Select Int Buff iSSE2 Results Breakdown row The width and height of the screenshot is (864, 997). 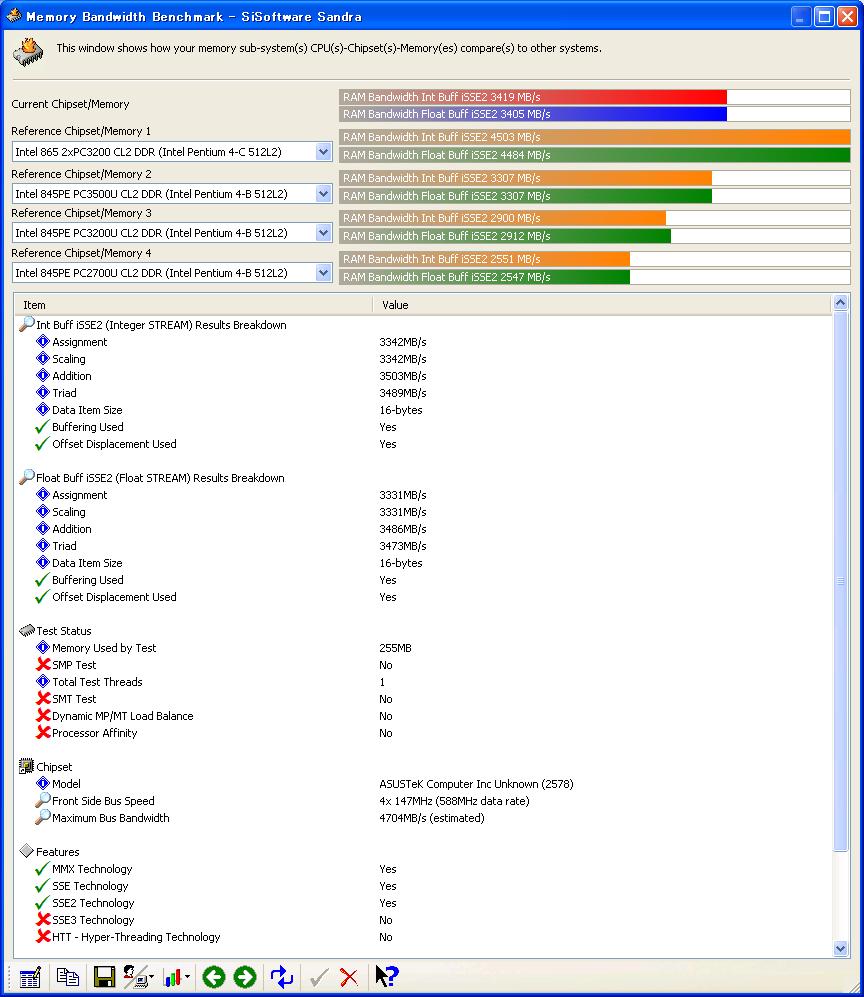pos(423,325)
